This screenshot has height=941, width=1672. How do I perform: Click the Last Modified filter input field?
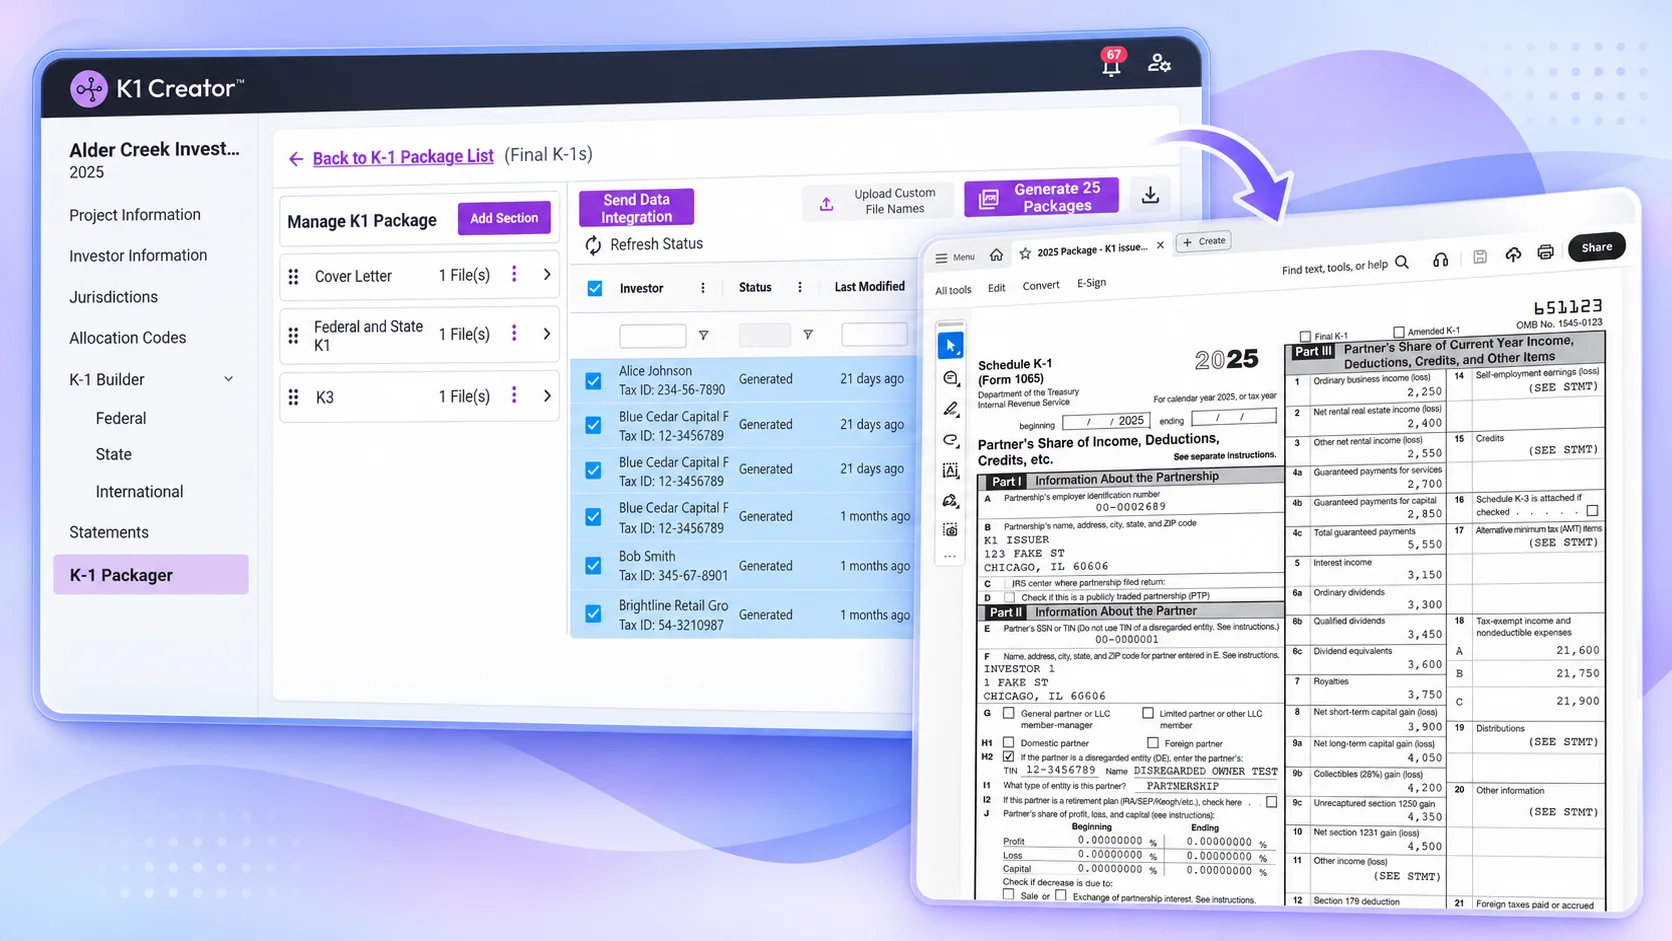click(x=875, y=334)
